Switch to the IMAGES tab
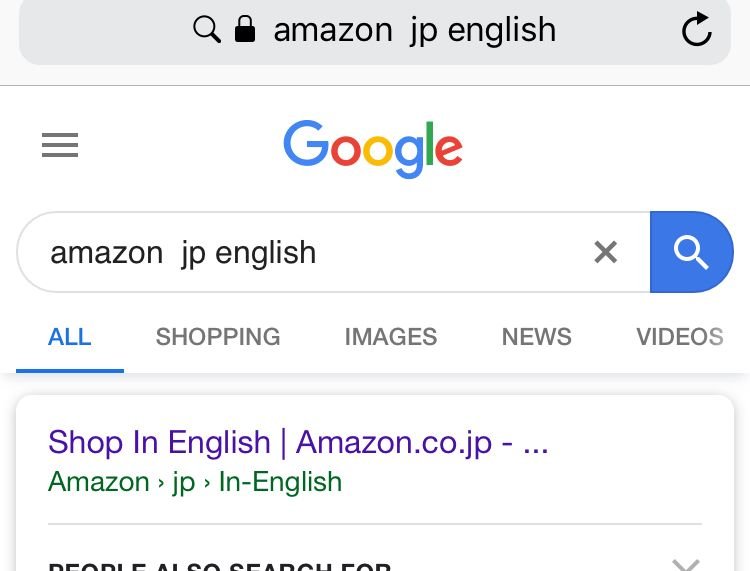Image resolution: width=750 pixels, height=571 pixels. (x=391, y=337)
